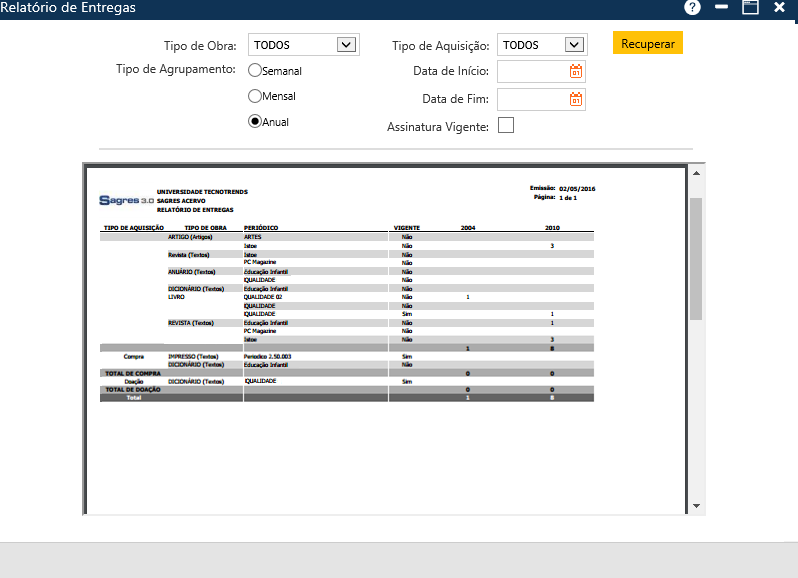Viewport: 798px width, 578px height.
Task: Select the Anual grouping option
Action: tap(255, 121)
